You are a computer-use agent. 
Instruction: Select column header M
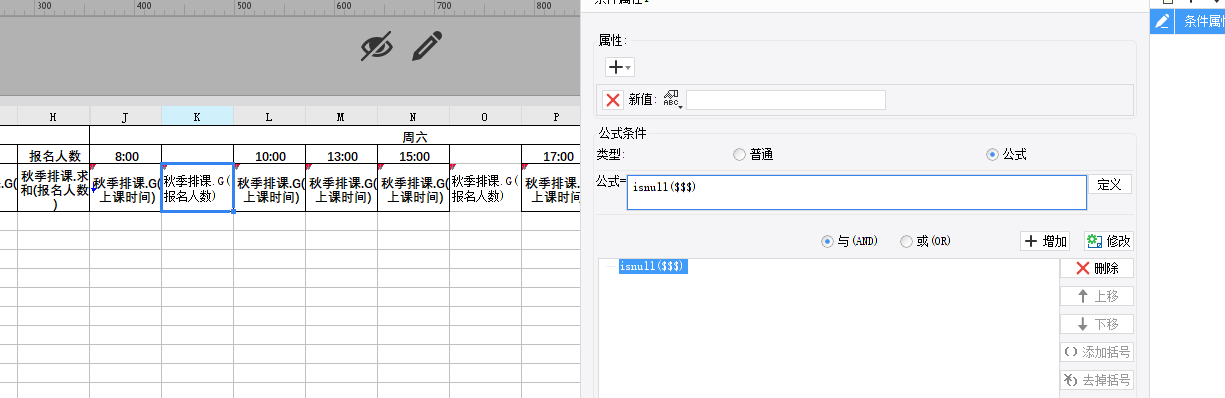pyautogui.click(x=341, y=117)
